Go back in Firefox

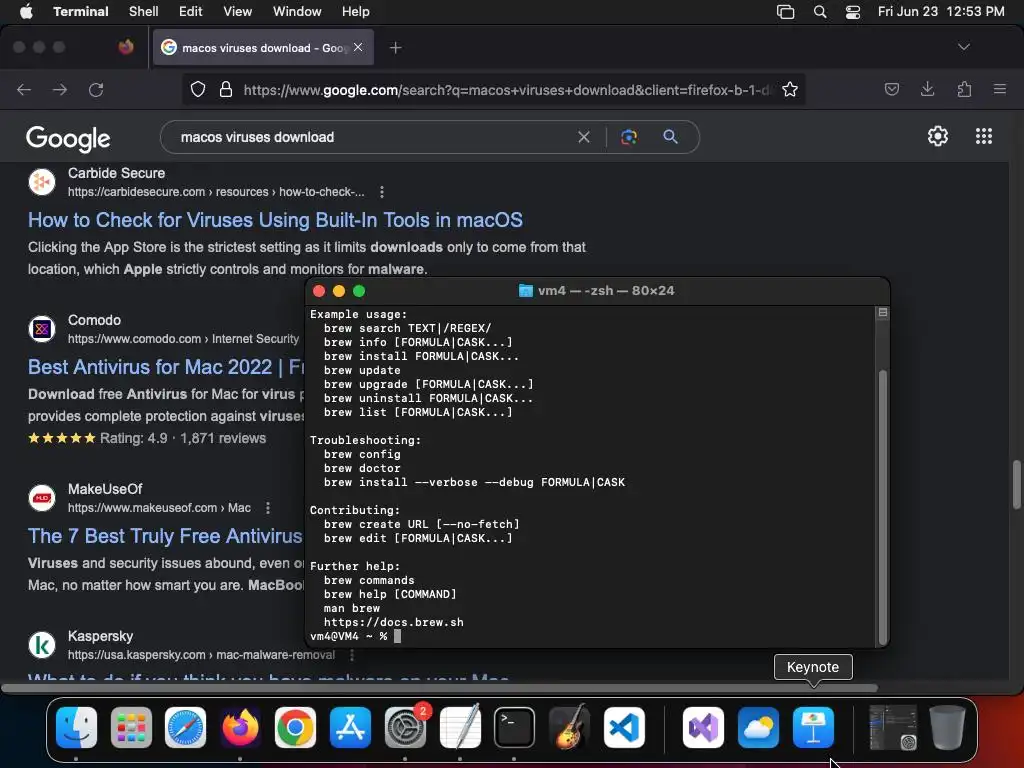pyautogui.click(x=24, y=89)
